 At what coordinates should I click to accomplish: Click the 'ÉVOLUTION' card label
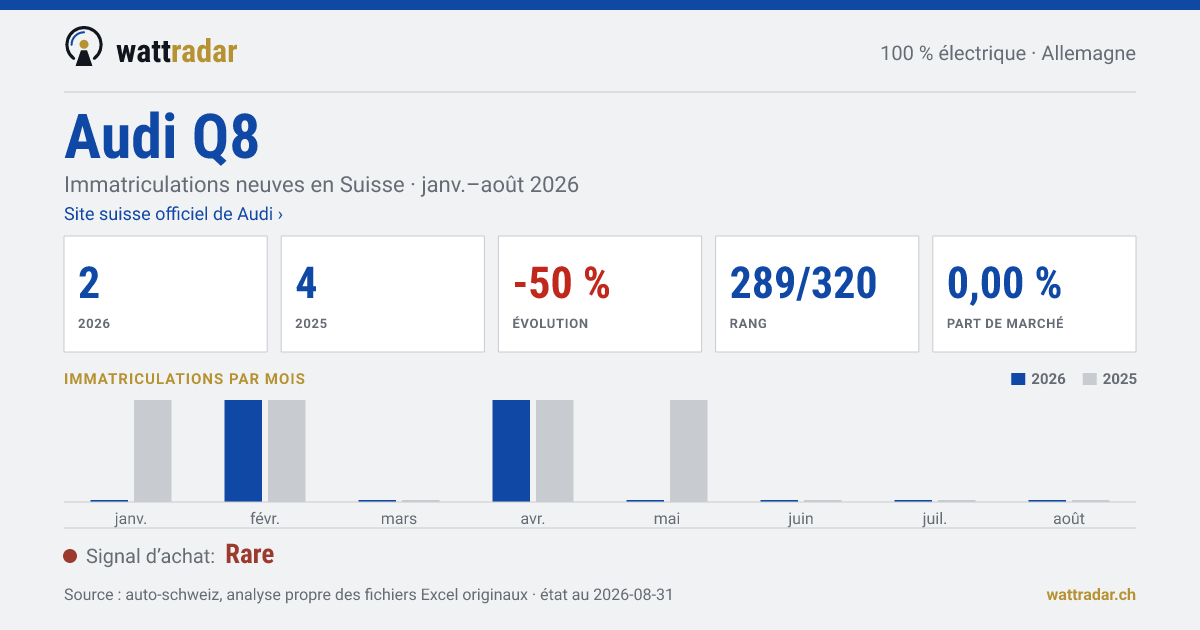pos(550,324)
